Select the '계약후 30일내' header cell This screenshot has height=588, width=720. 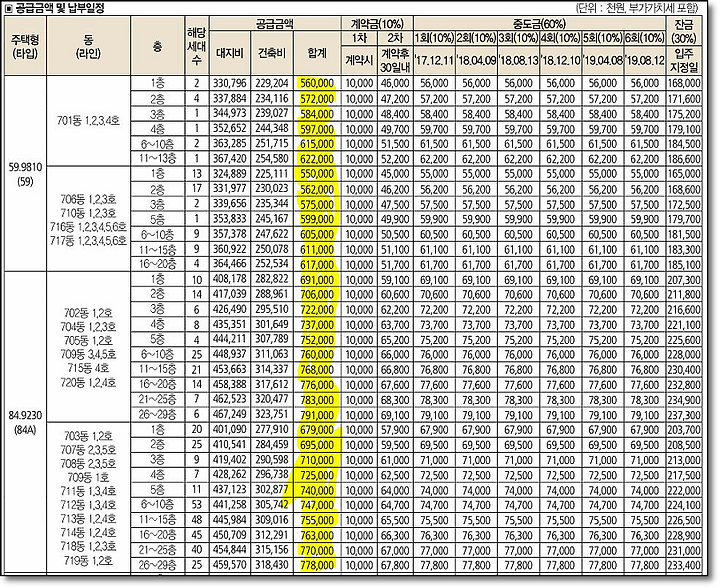(x=395, y=61)
